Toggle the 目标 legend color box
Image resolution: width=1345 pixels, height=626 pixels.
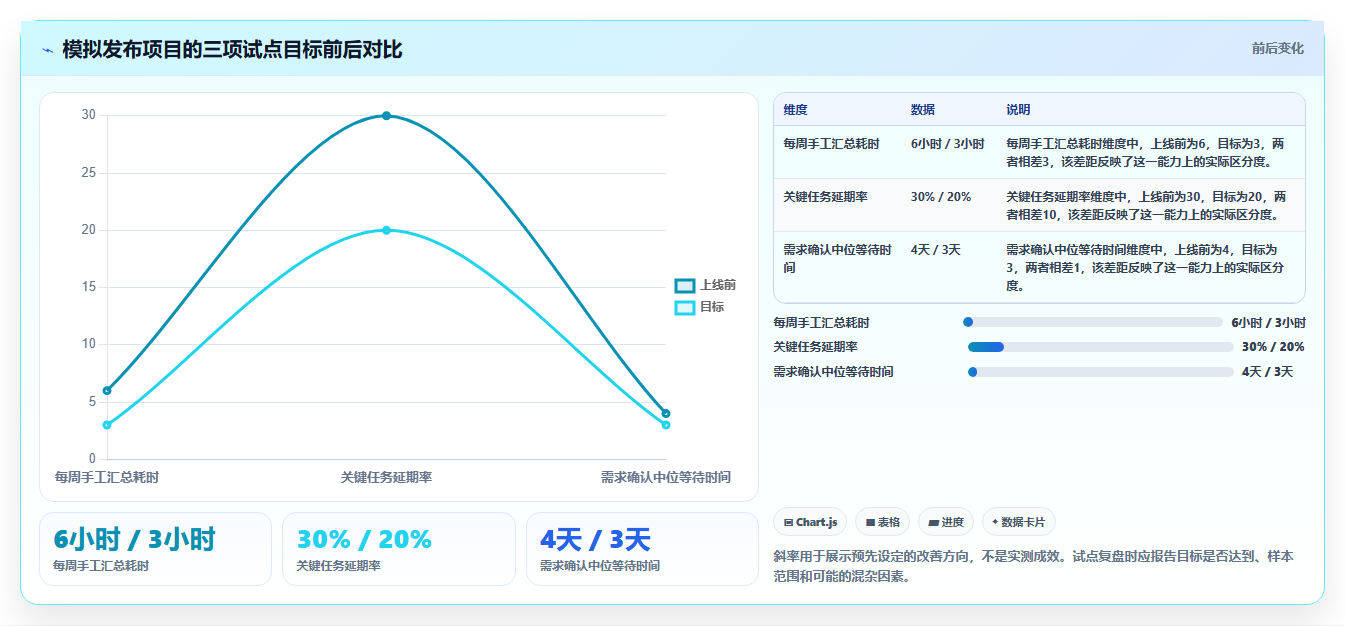tap(685, 308)
